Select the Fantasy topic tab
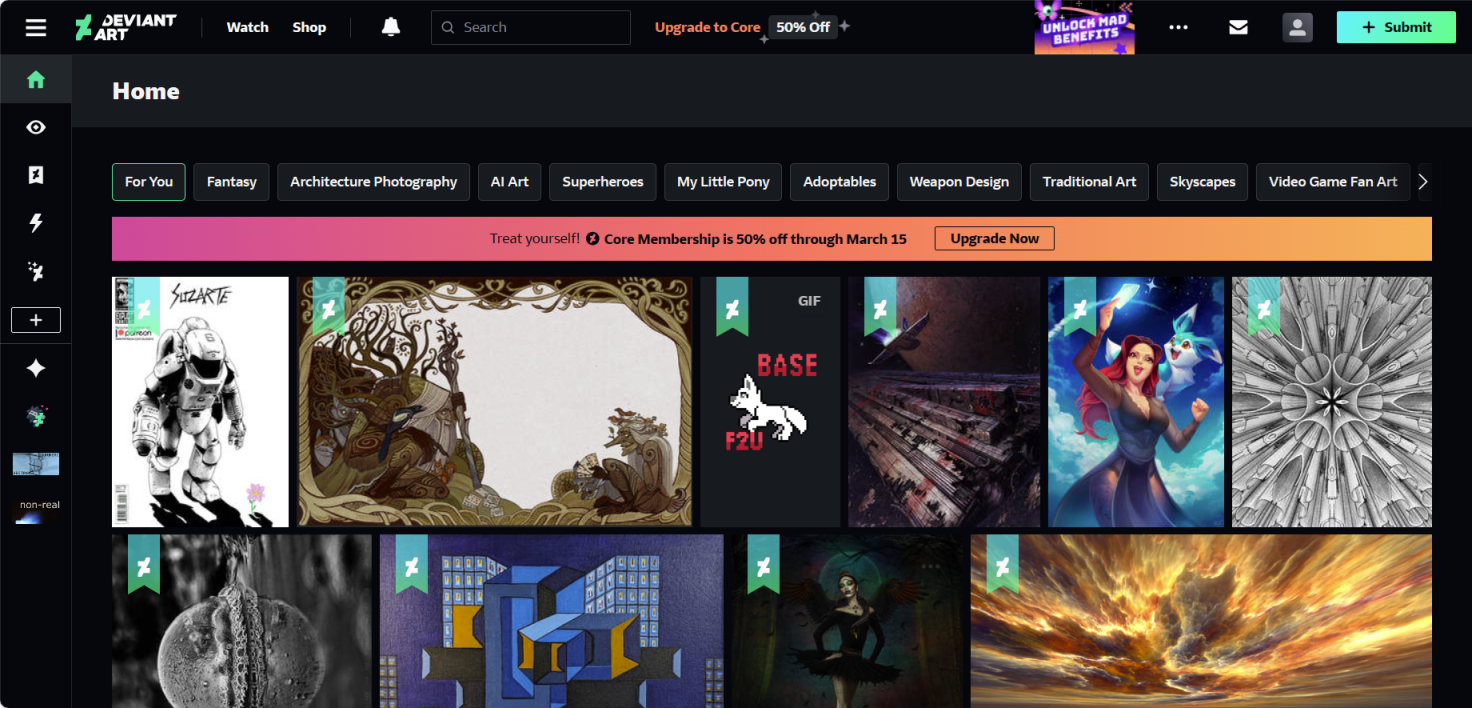1472x708 pixels. (x=231, y=182)
